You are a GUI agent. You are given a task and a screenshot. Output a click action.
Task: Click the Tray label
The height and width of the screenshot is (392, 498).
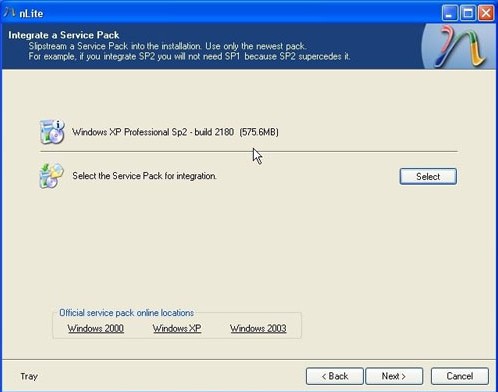[x=29, y=376]
